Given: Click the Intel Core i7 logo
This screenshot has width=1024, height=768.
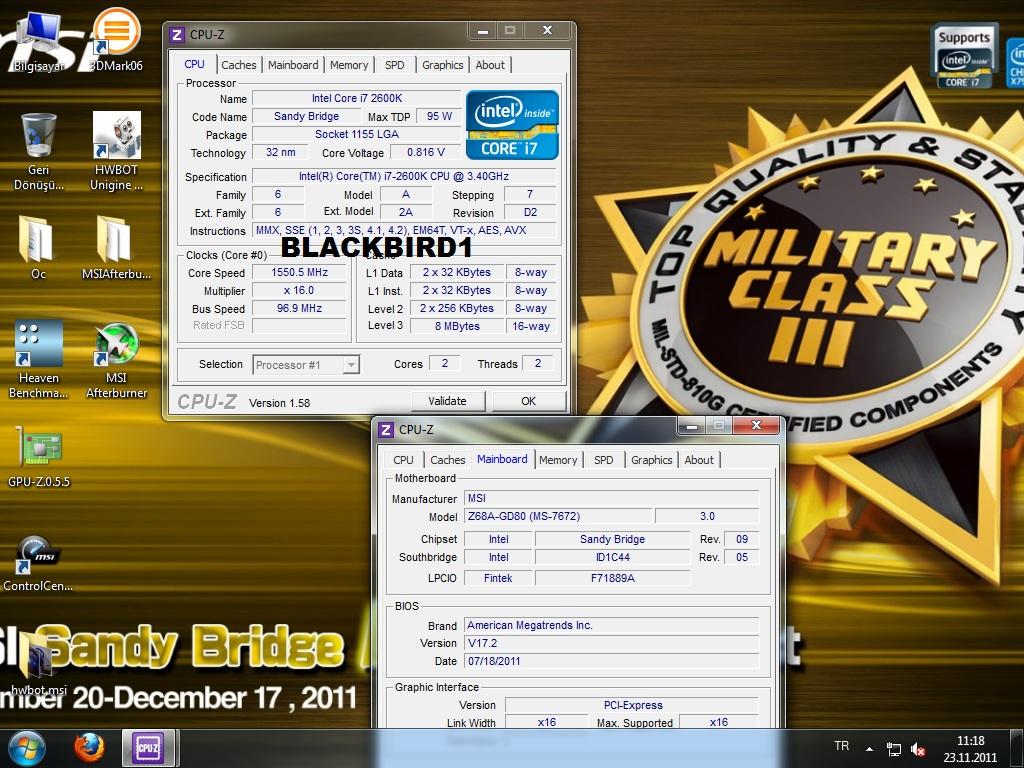Looking at the screenshot, I should pos(512,125).
